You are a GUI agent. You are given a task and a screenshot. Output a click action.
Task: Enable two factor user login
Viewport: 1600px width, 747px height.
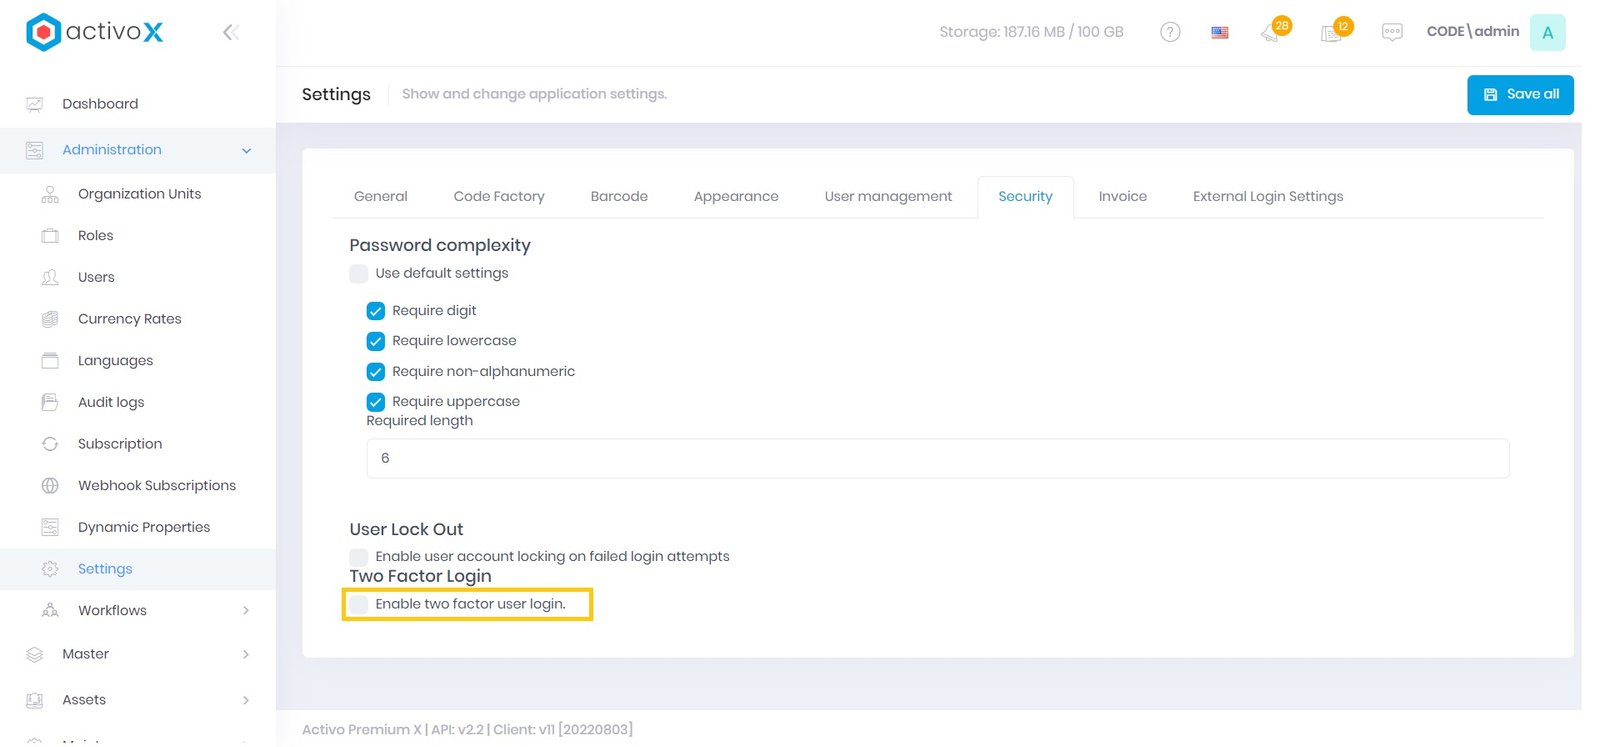tap(359, 604)
